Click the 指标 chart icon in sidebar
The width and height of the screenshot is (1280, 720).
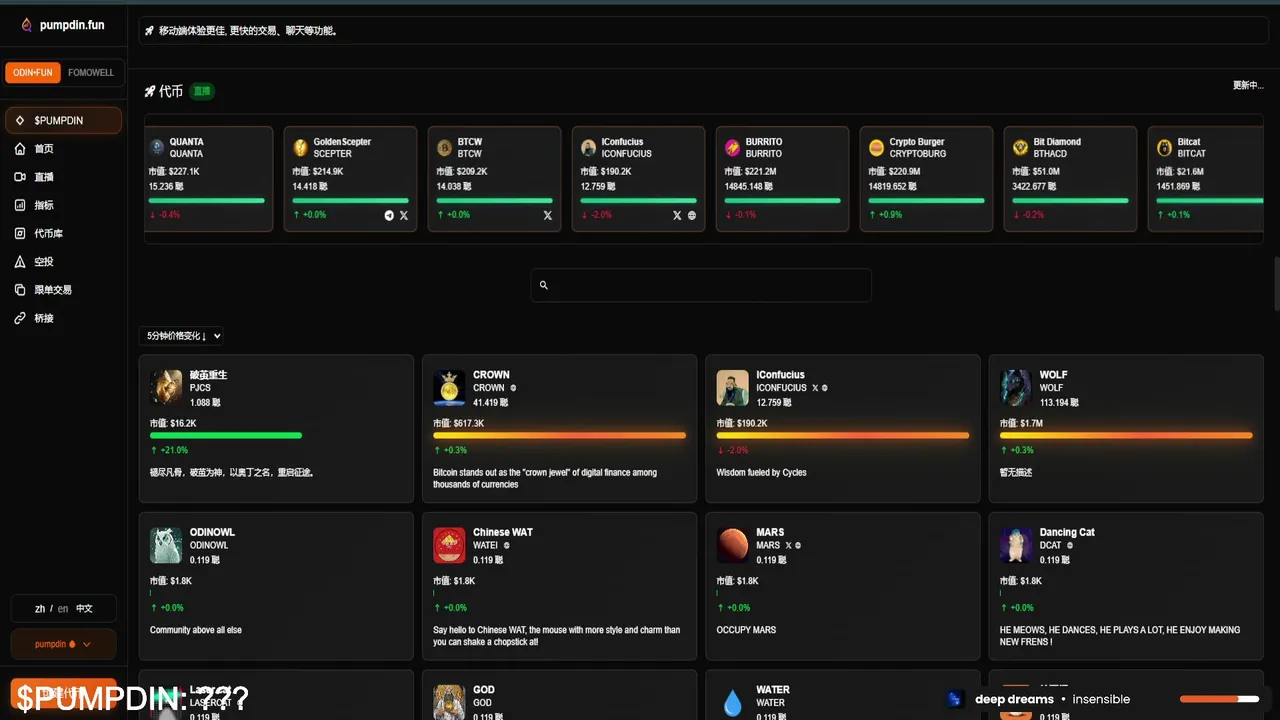(20, 205)
